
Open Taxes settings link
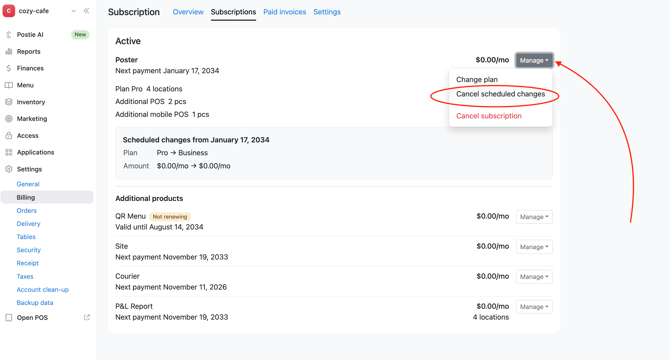(25, 276)
